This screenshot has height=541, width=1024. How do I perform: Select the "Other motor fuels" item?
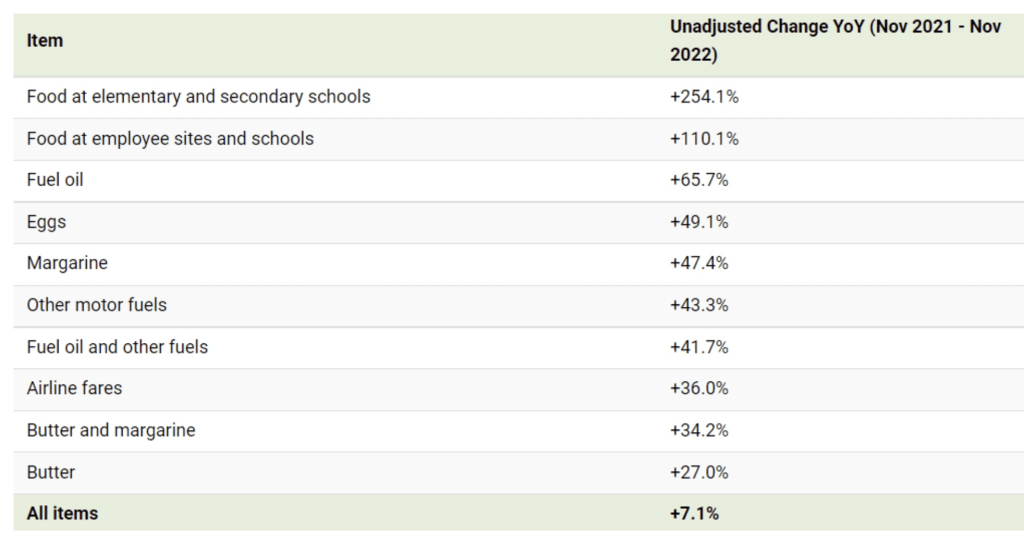[96, 305]
